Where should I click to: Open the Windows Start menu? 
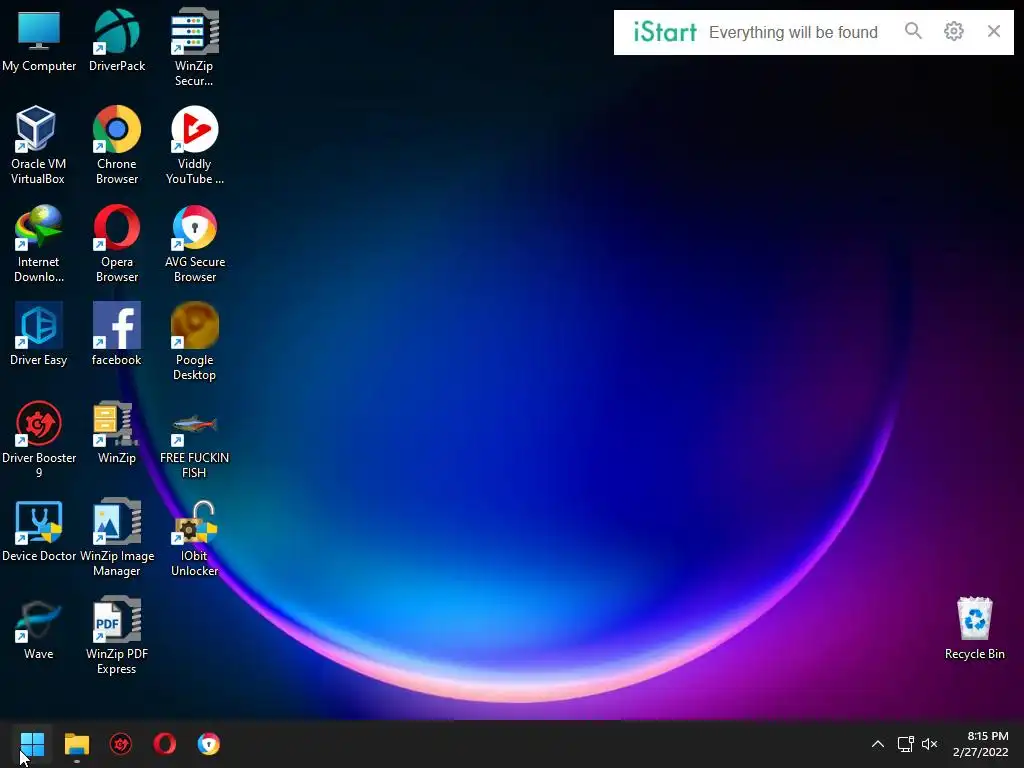(32, 744)
